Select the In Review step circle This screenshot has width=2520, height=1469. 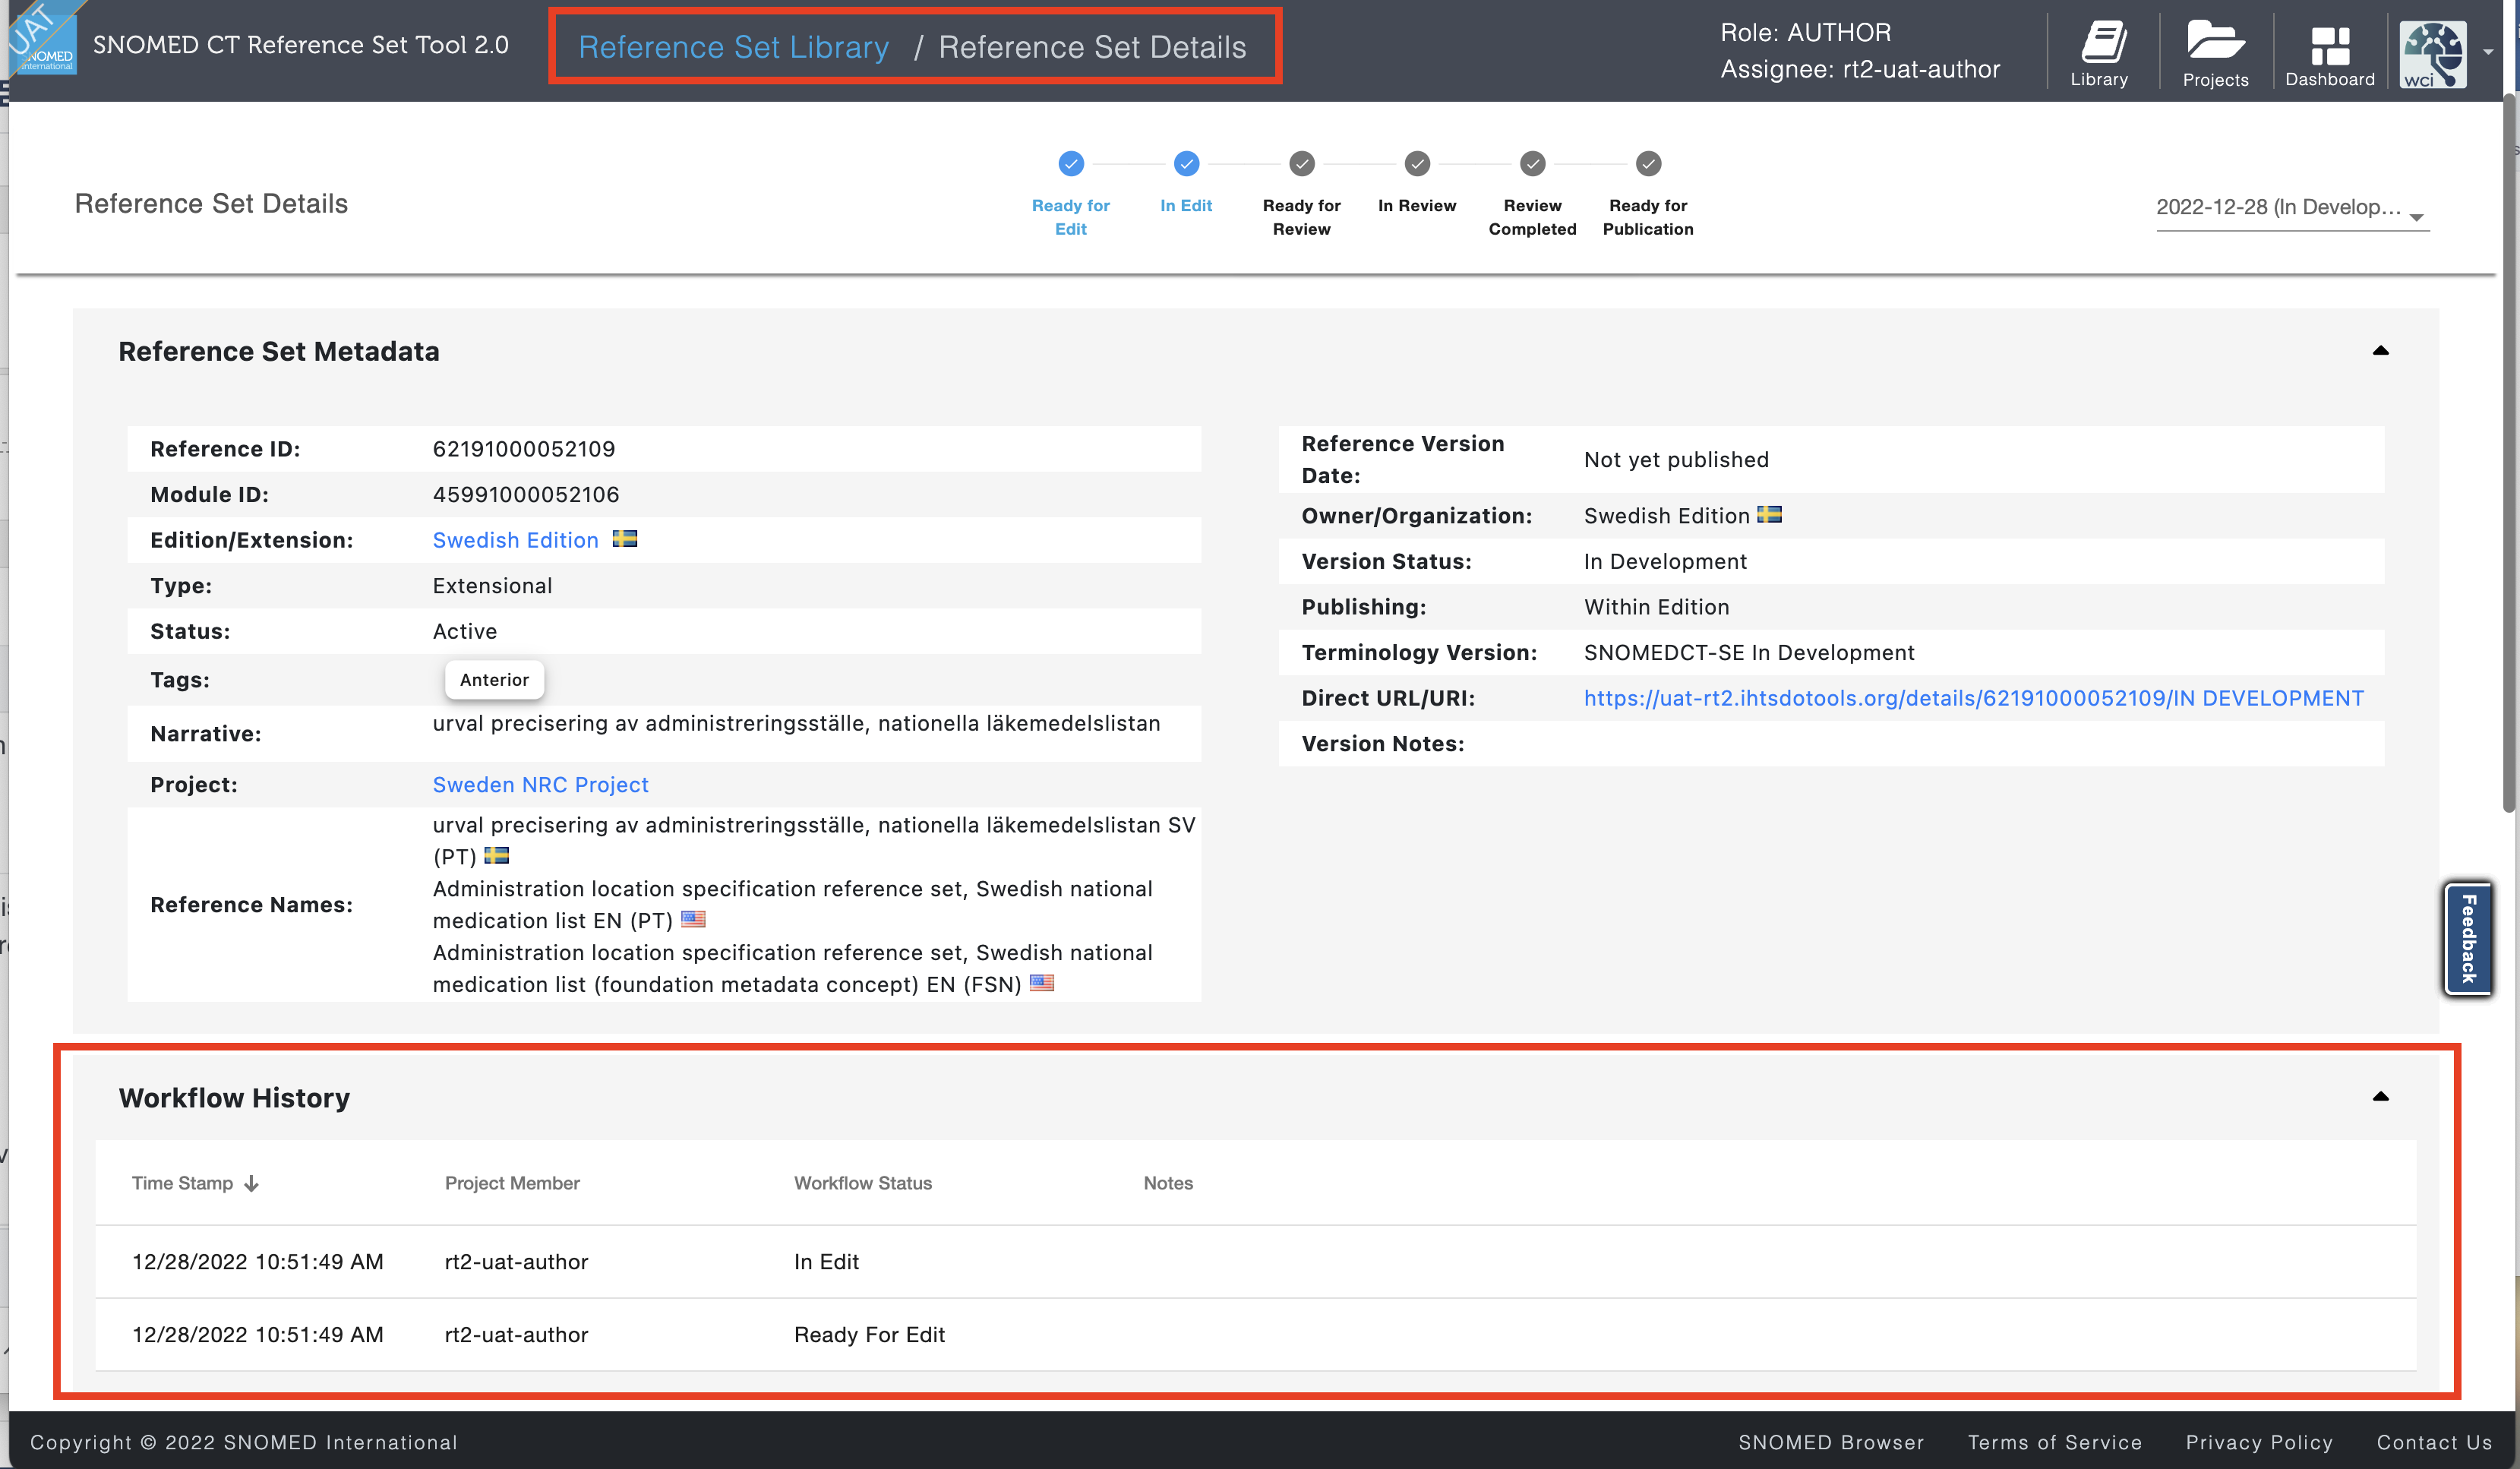pos(1417,163)
